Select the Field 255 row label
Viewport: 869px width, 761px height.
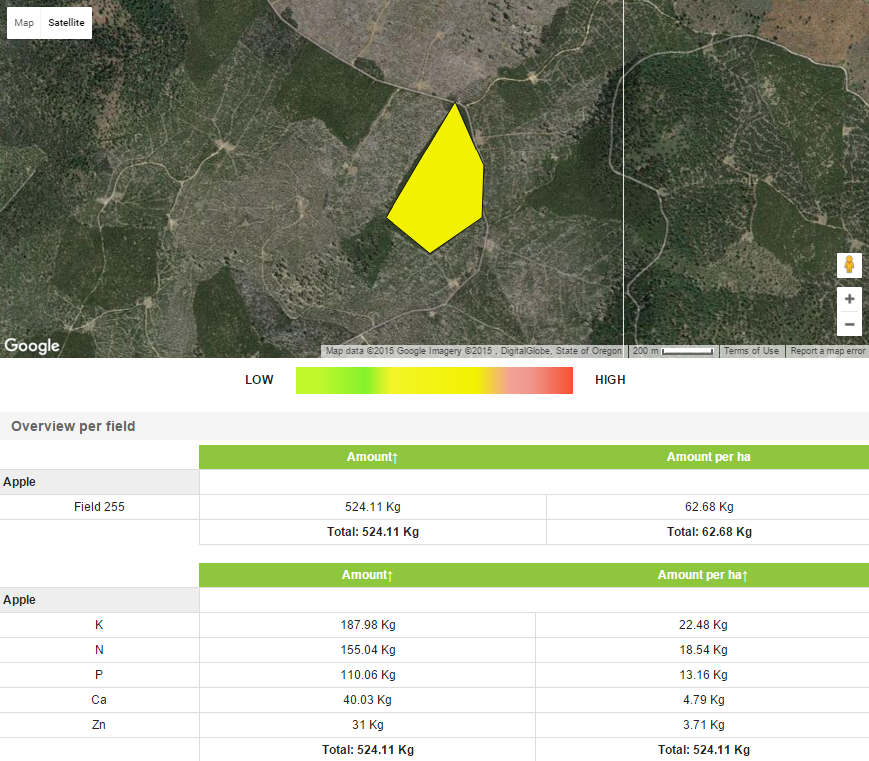(99, 507)
